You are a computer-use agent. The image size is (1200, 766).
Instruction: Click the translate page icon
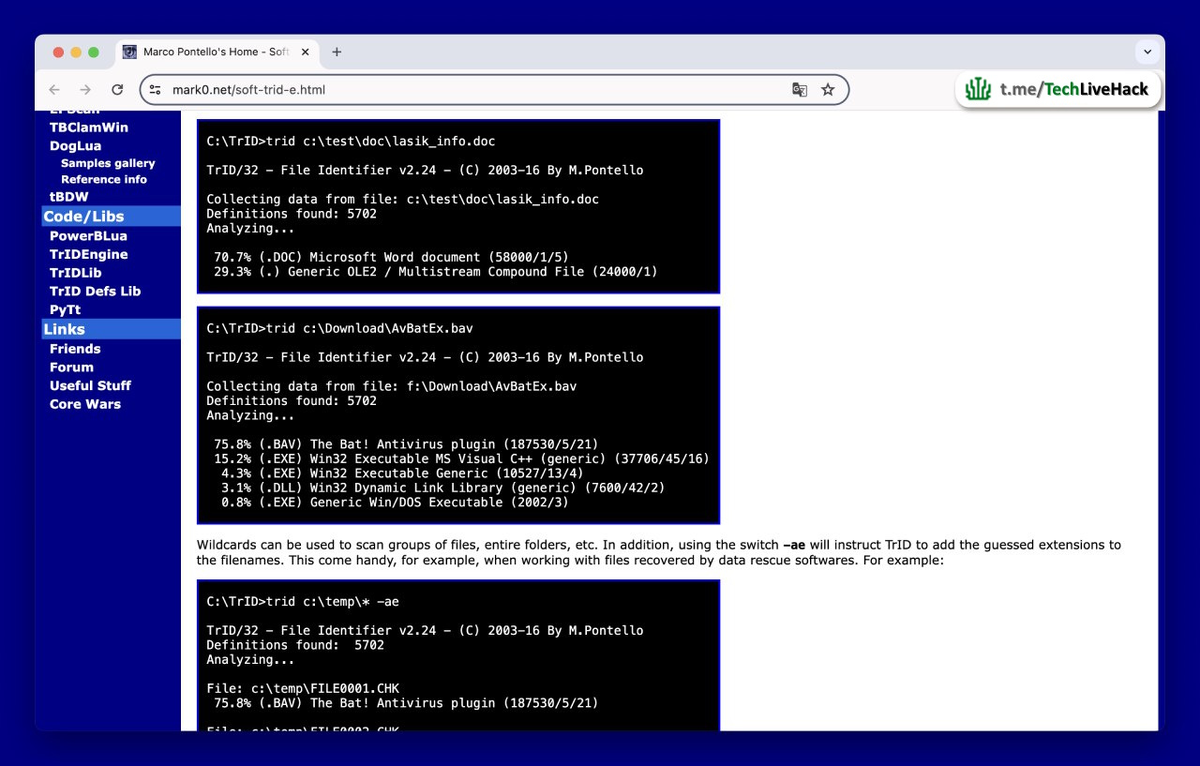coord(799,89)
